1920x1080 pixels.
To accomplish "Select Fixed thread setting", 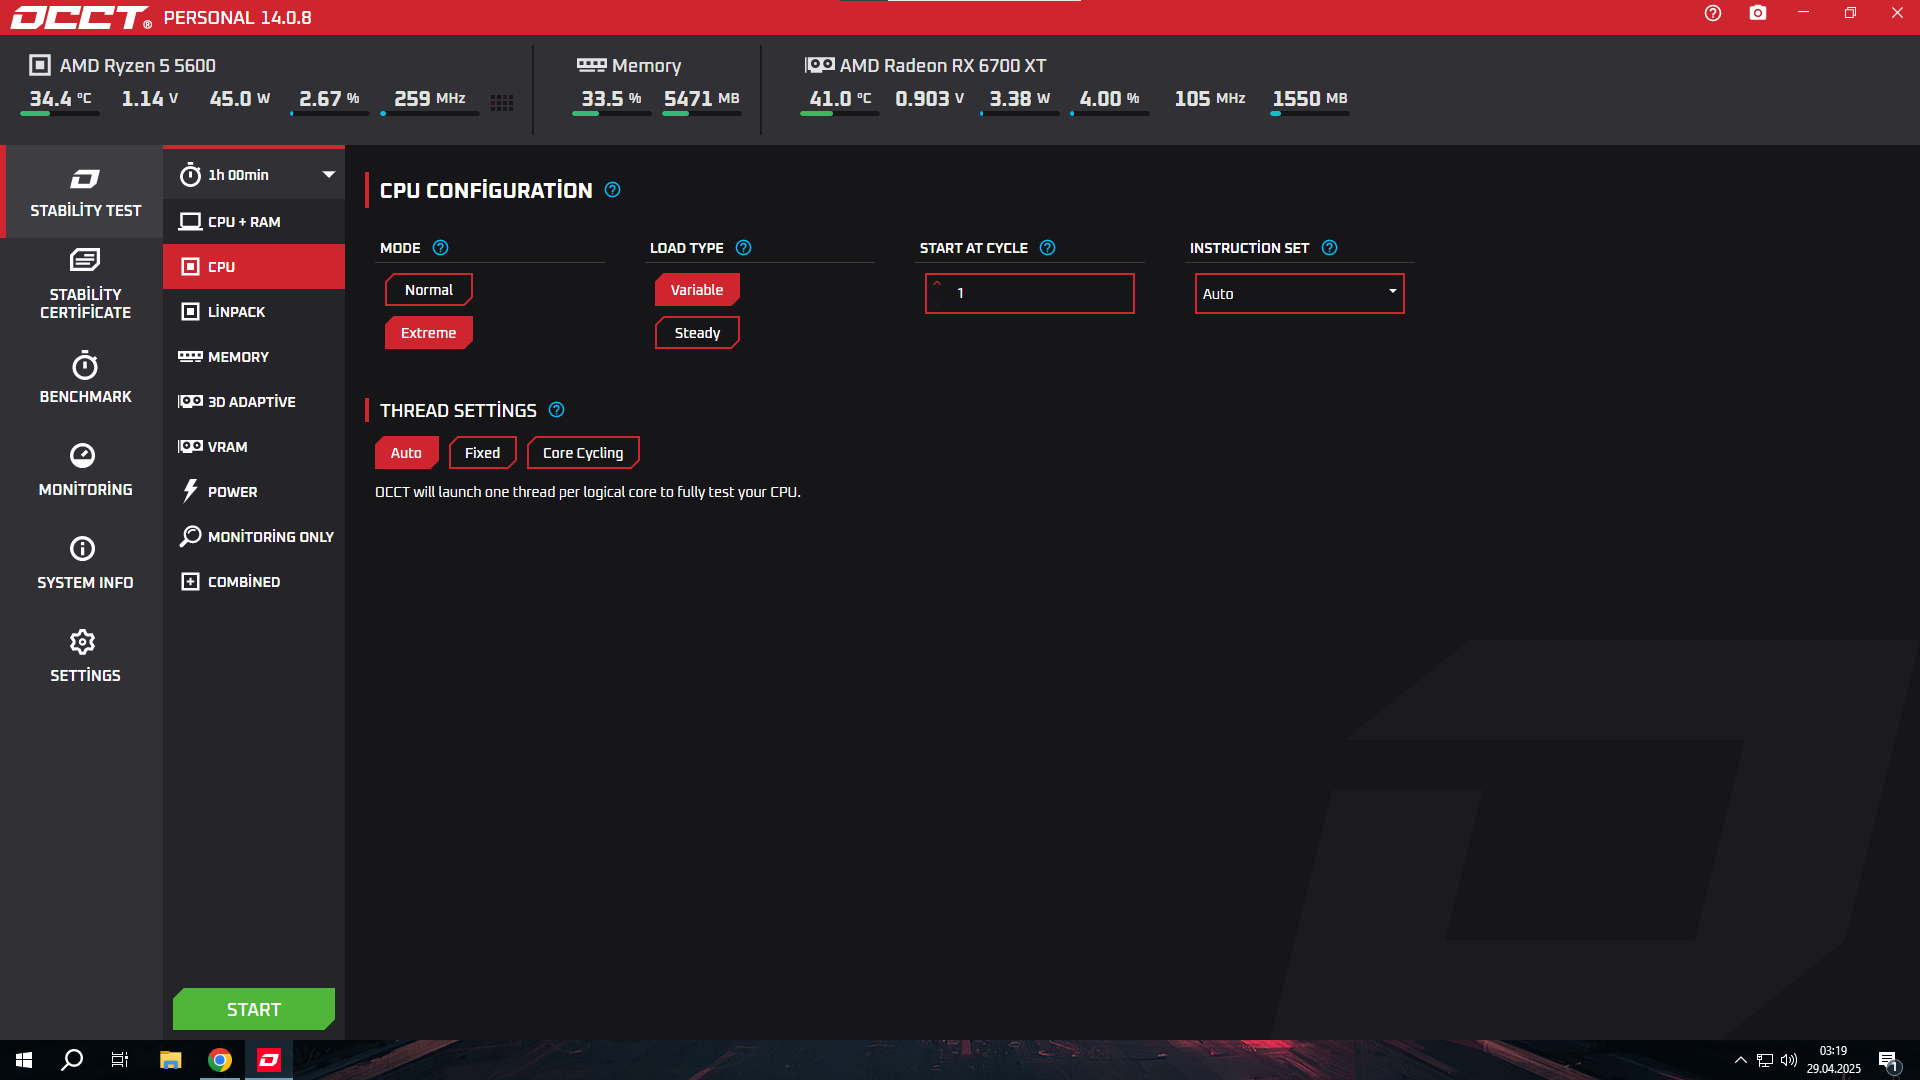I will [482, 453].
